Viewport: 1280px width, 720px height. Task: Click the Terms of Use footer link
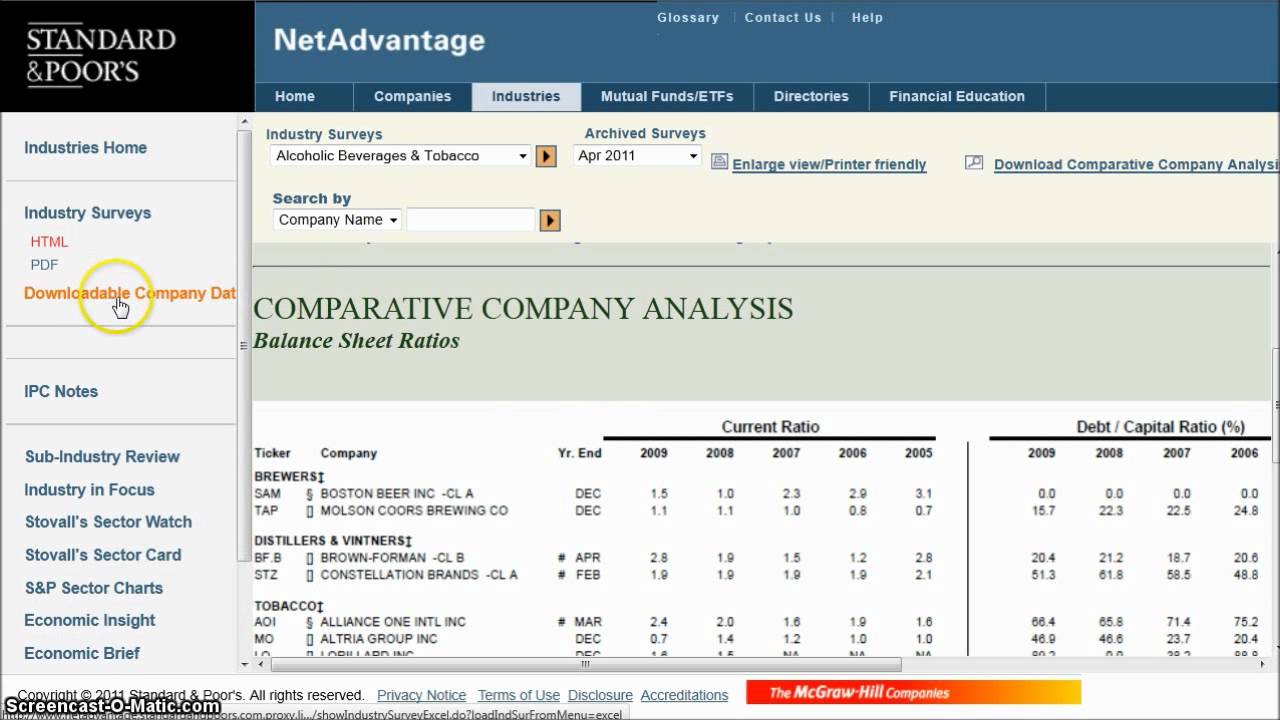(518, 695)
